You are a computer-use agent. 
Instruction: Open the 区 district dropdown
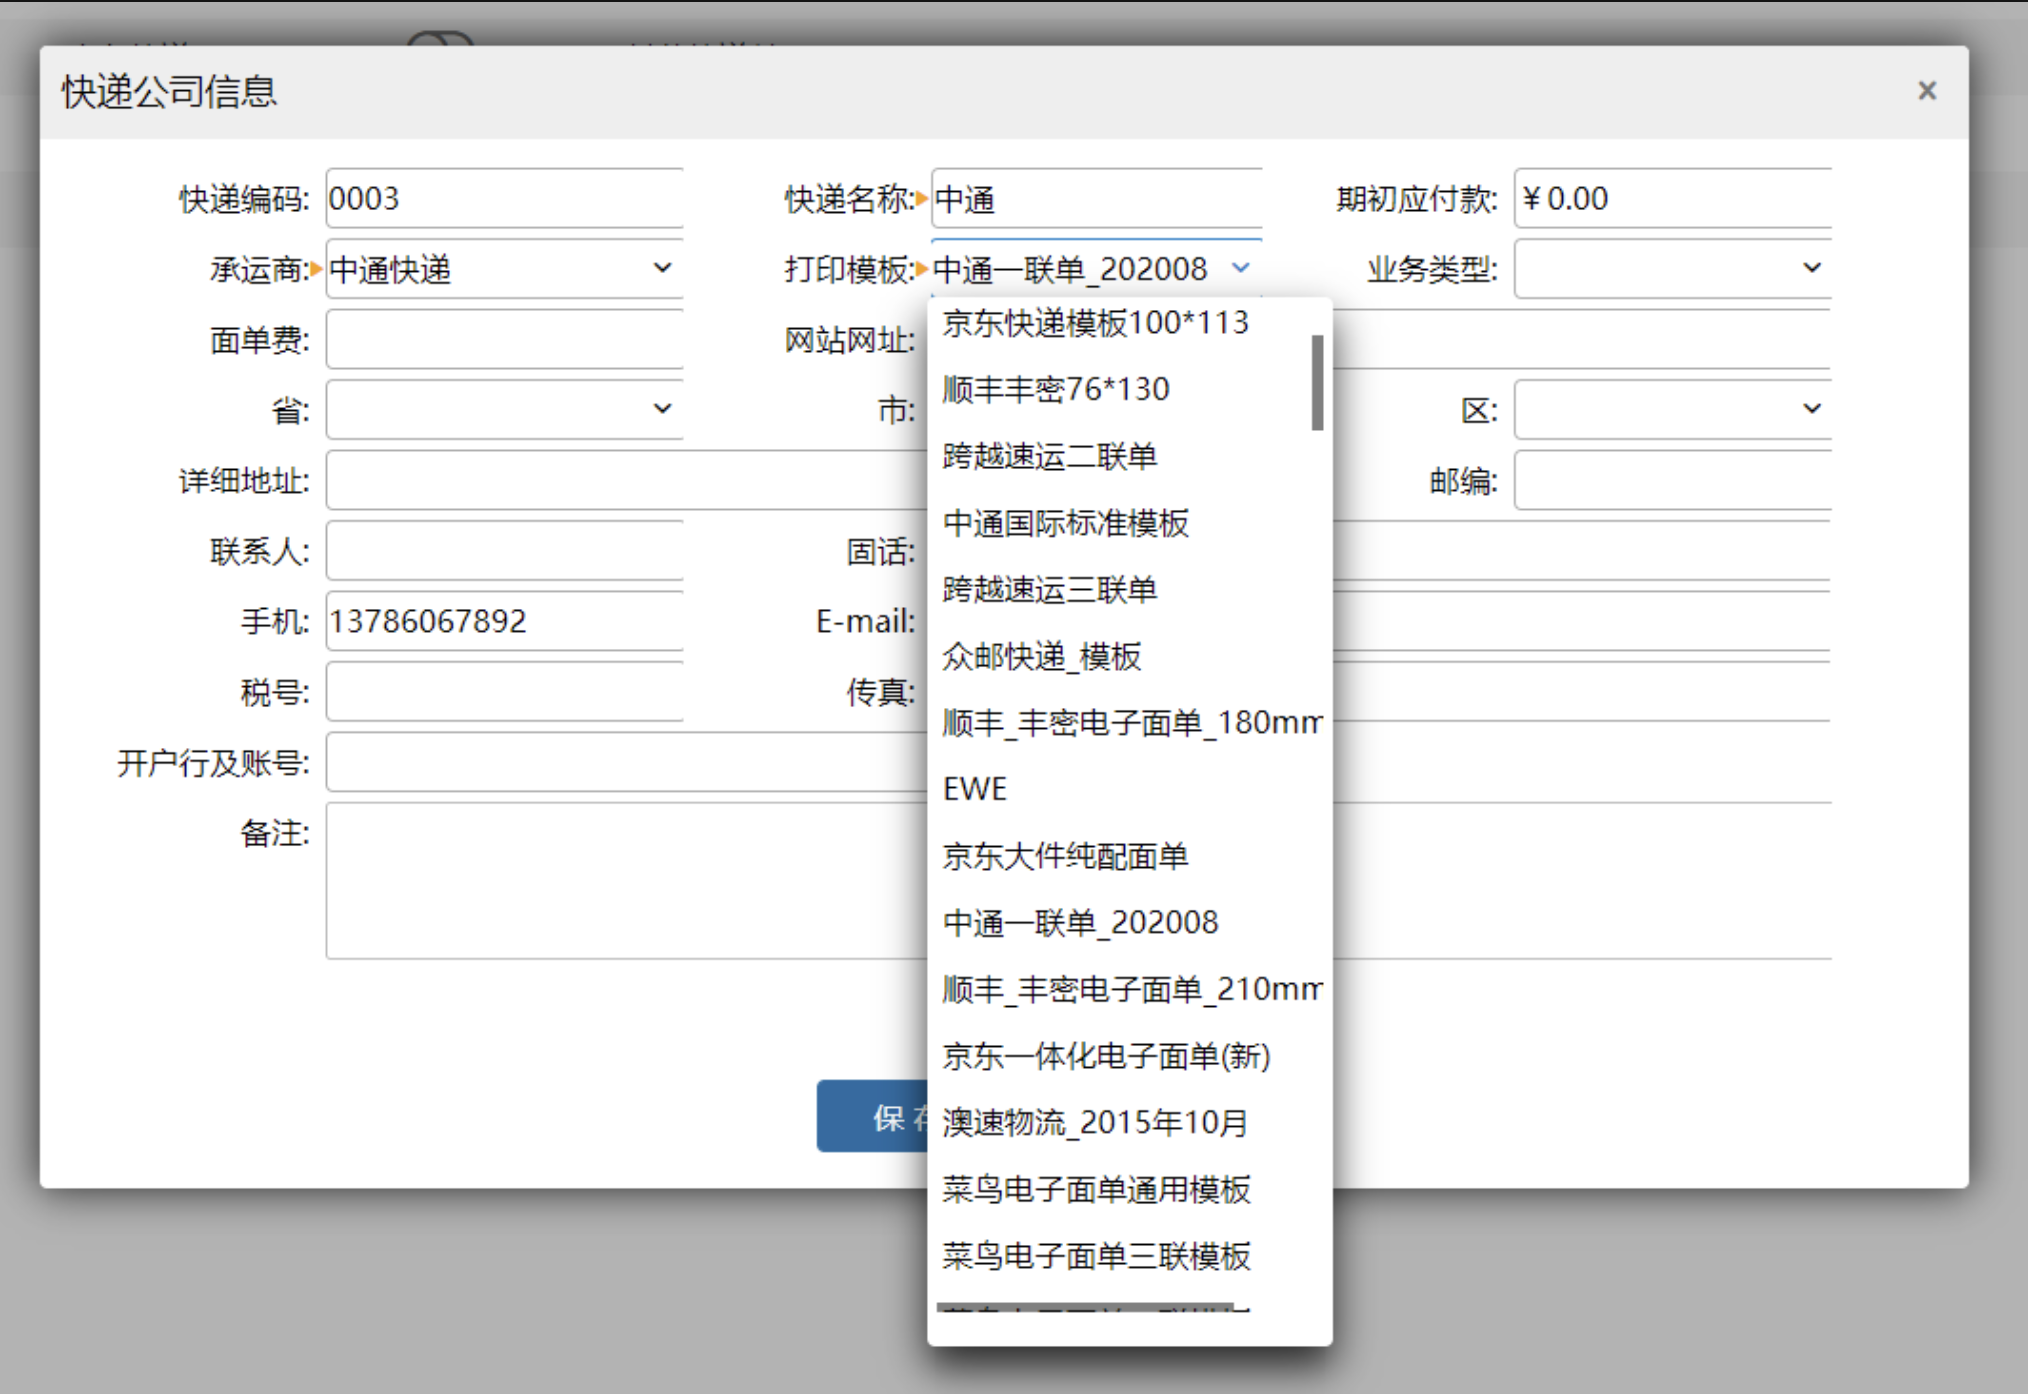1811,409
